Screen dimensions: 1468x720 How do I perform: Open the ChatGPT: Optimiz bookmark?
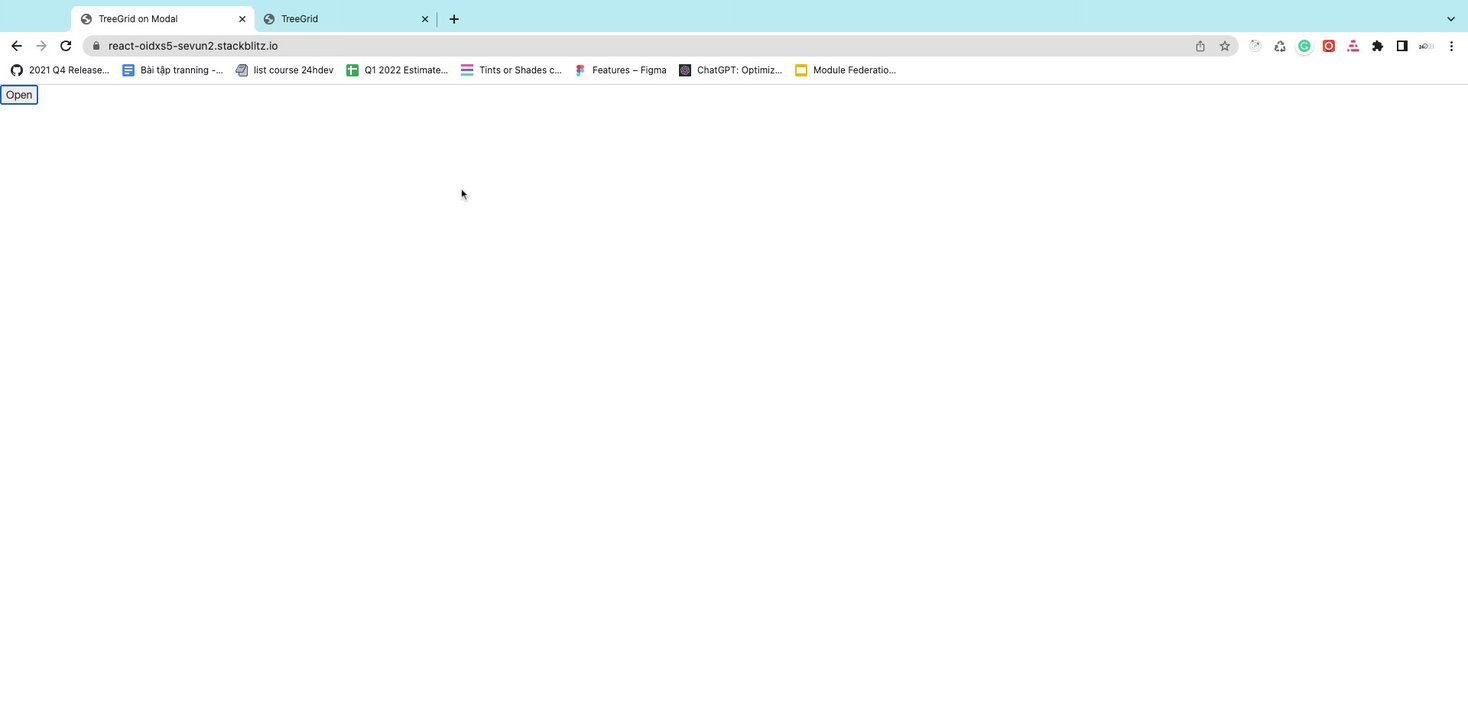coord(731,70)
